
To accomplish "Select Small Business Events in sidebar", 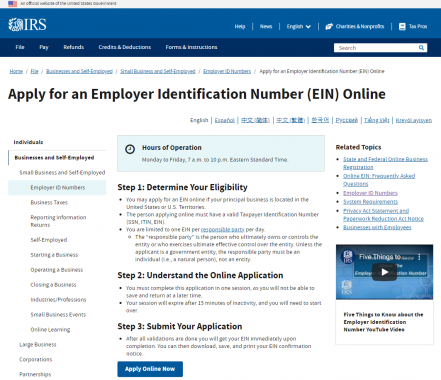I will point(58,315).
